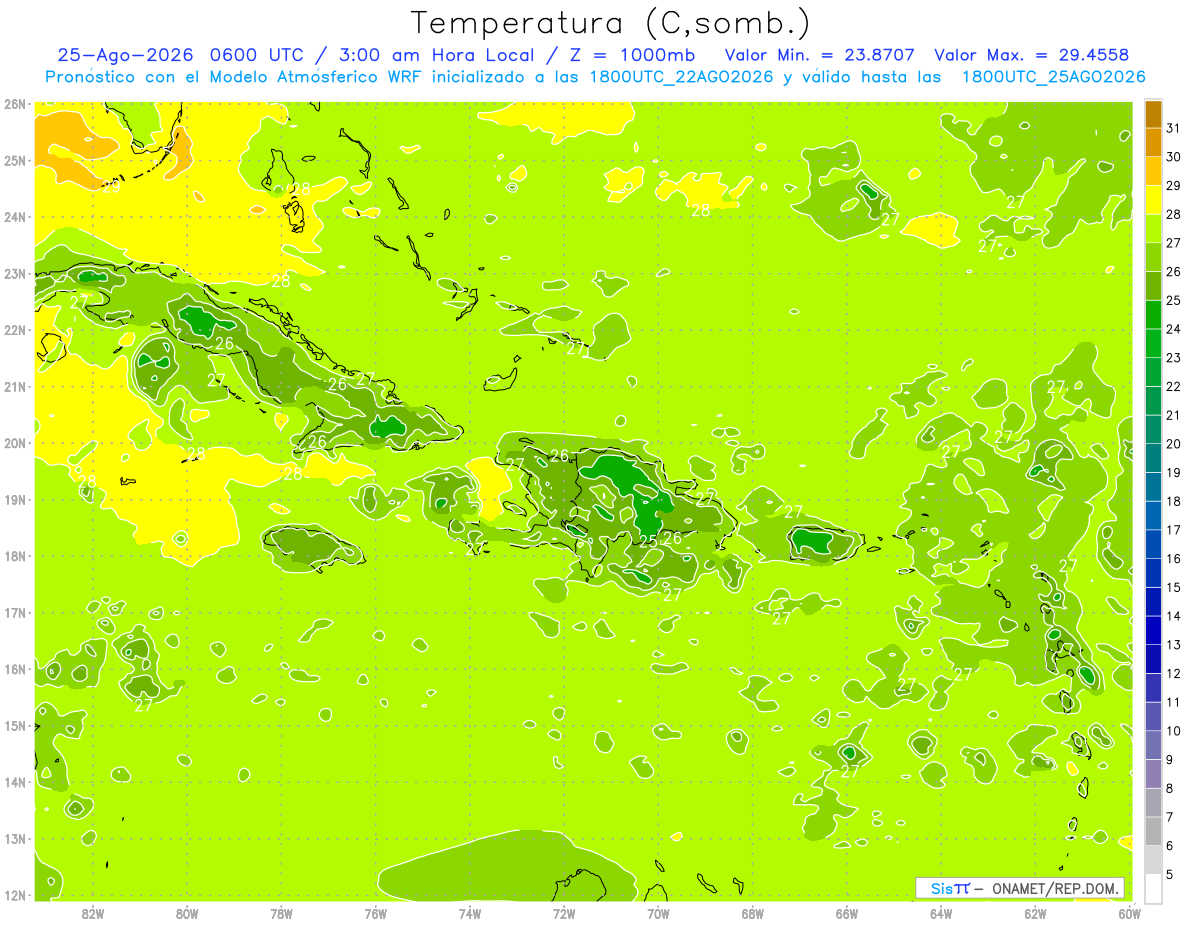The image size is (1200, 927).
Task: Click the longitude axis label "72W"
Action: point(564,913)
